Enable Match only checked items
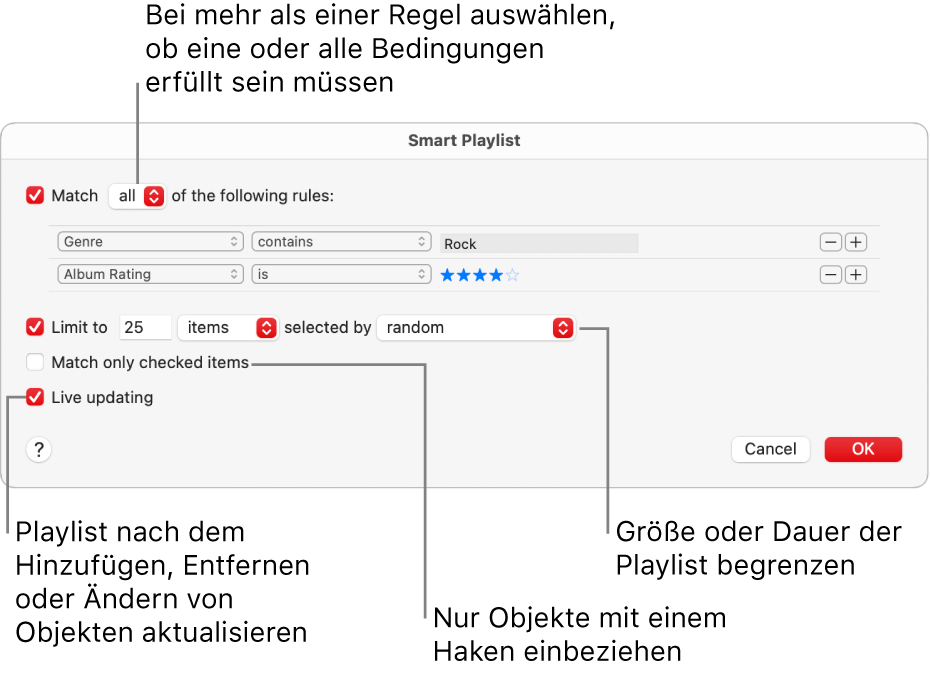Viewport: 931px width, 673px height. point(36,363)
